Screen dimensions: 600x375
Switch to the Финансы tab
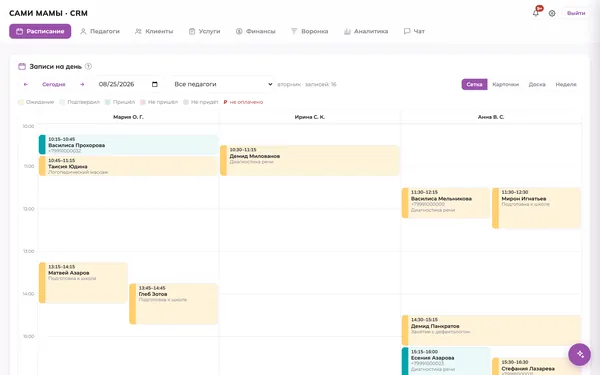256,31
